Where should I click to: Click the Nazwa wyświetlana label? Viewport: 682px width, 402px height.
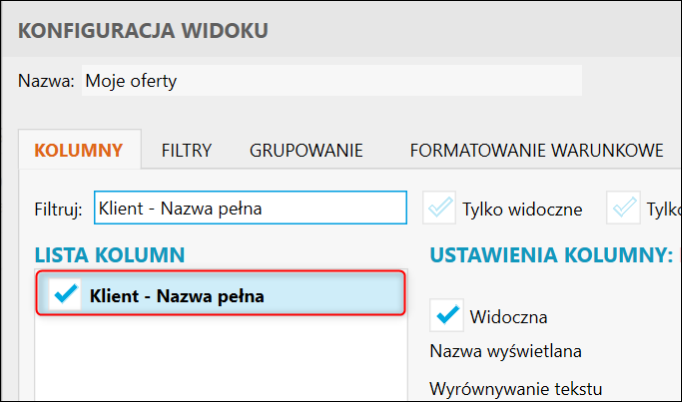[506, 351]
